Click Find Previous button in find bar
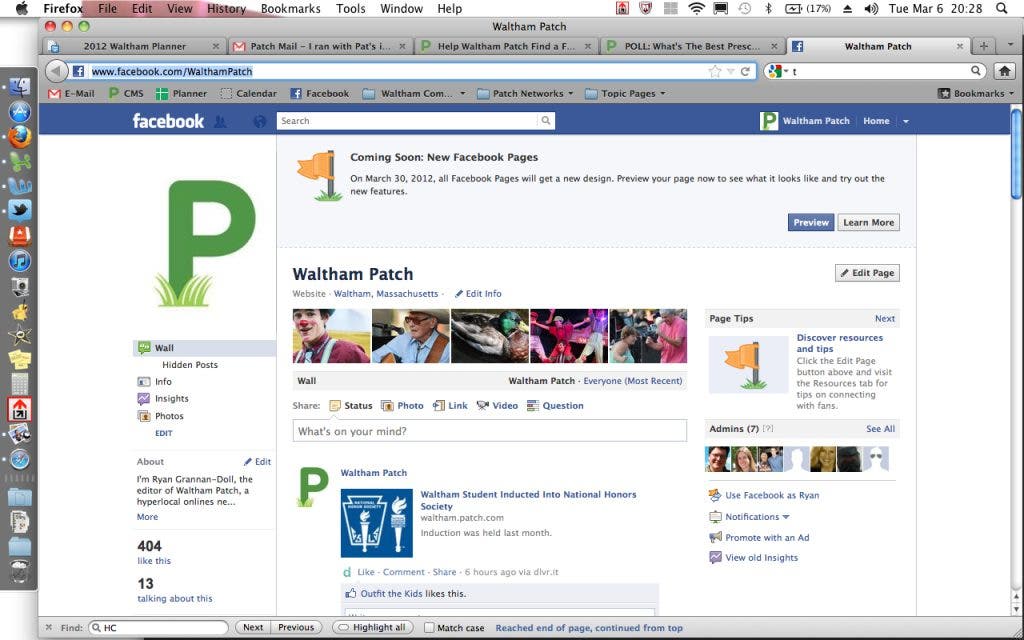The height and width of the screenshot is (640, 1024). [x=296, y=627]
